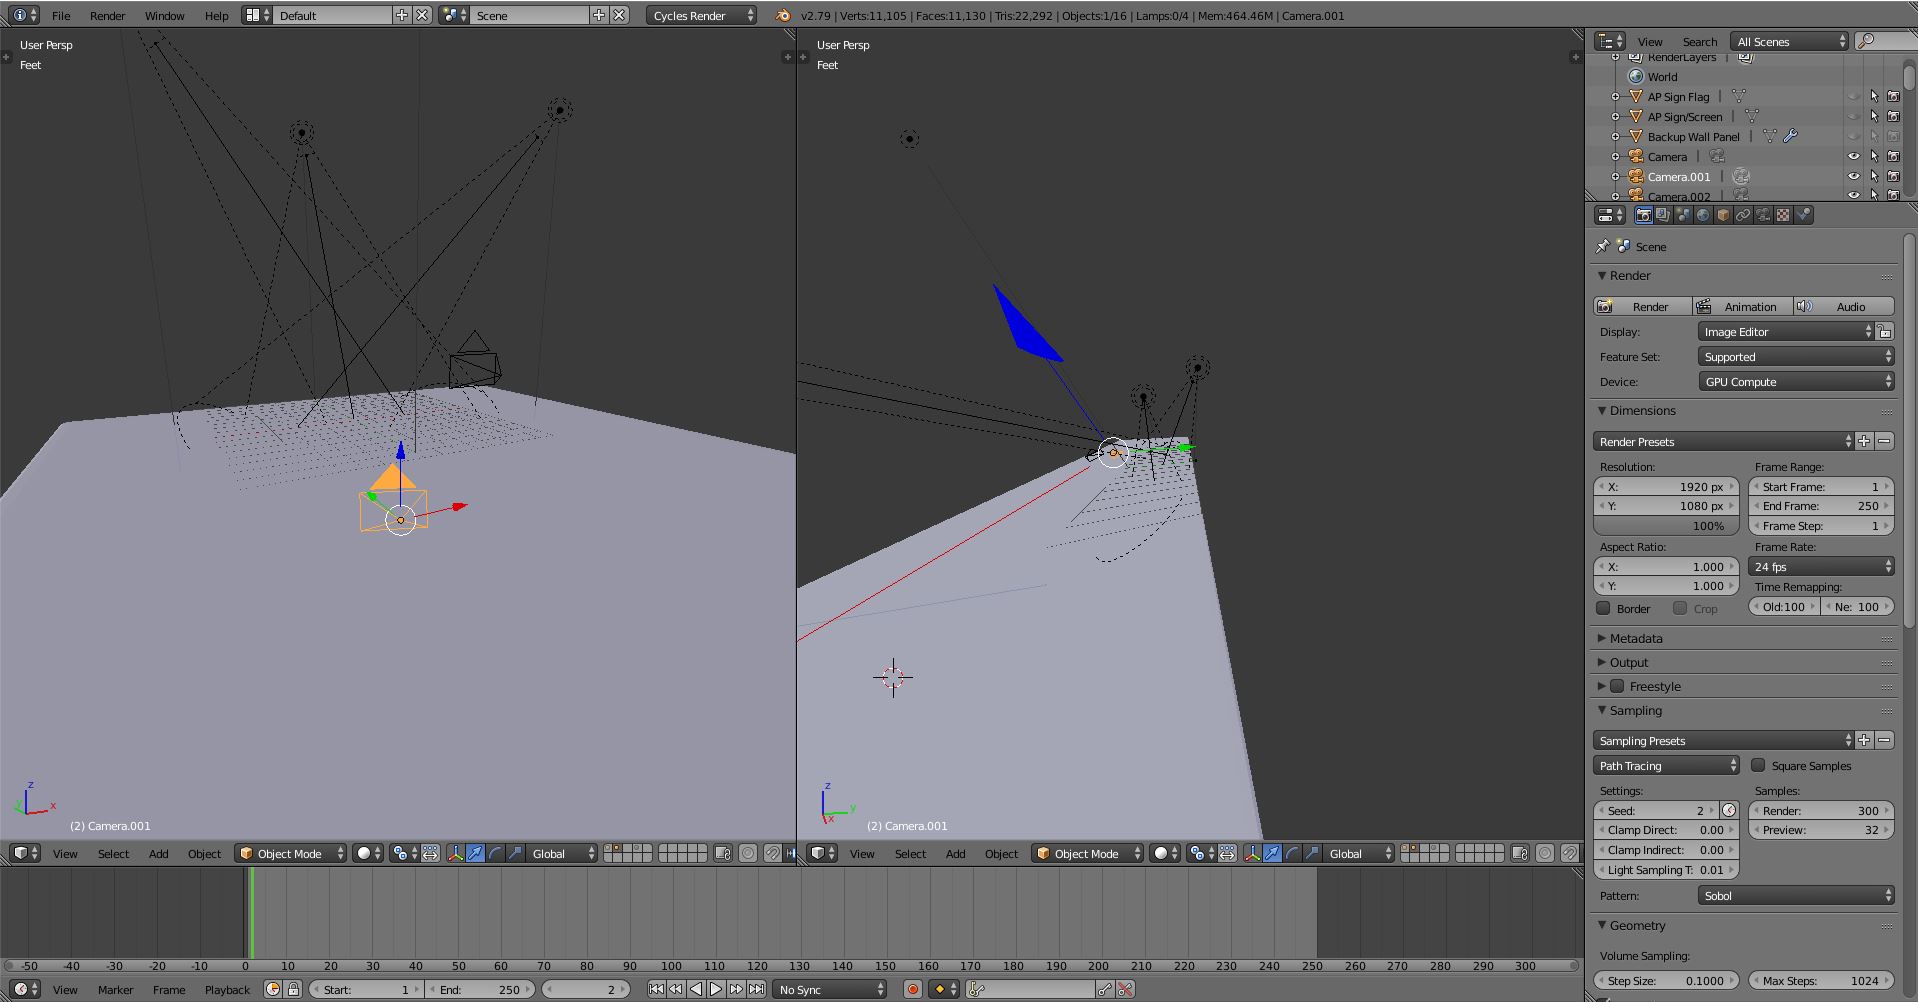Click the Object menu in the viewport header
This screenshot has width=1918, height=1002.
click(204, 853)
